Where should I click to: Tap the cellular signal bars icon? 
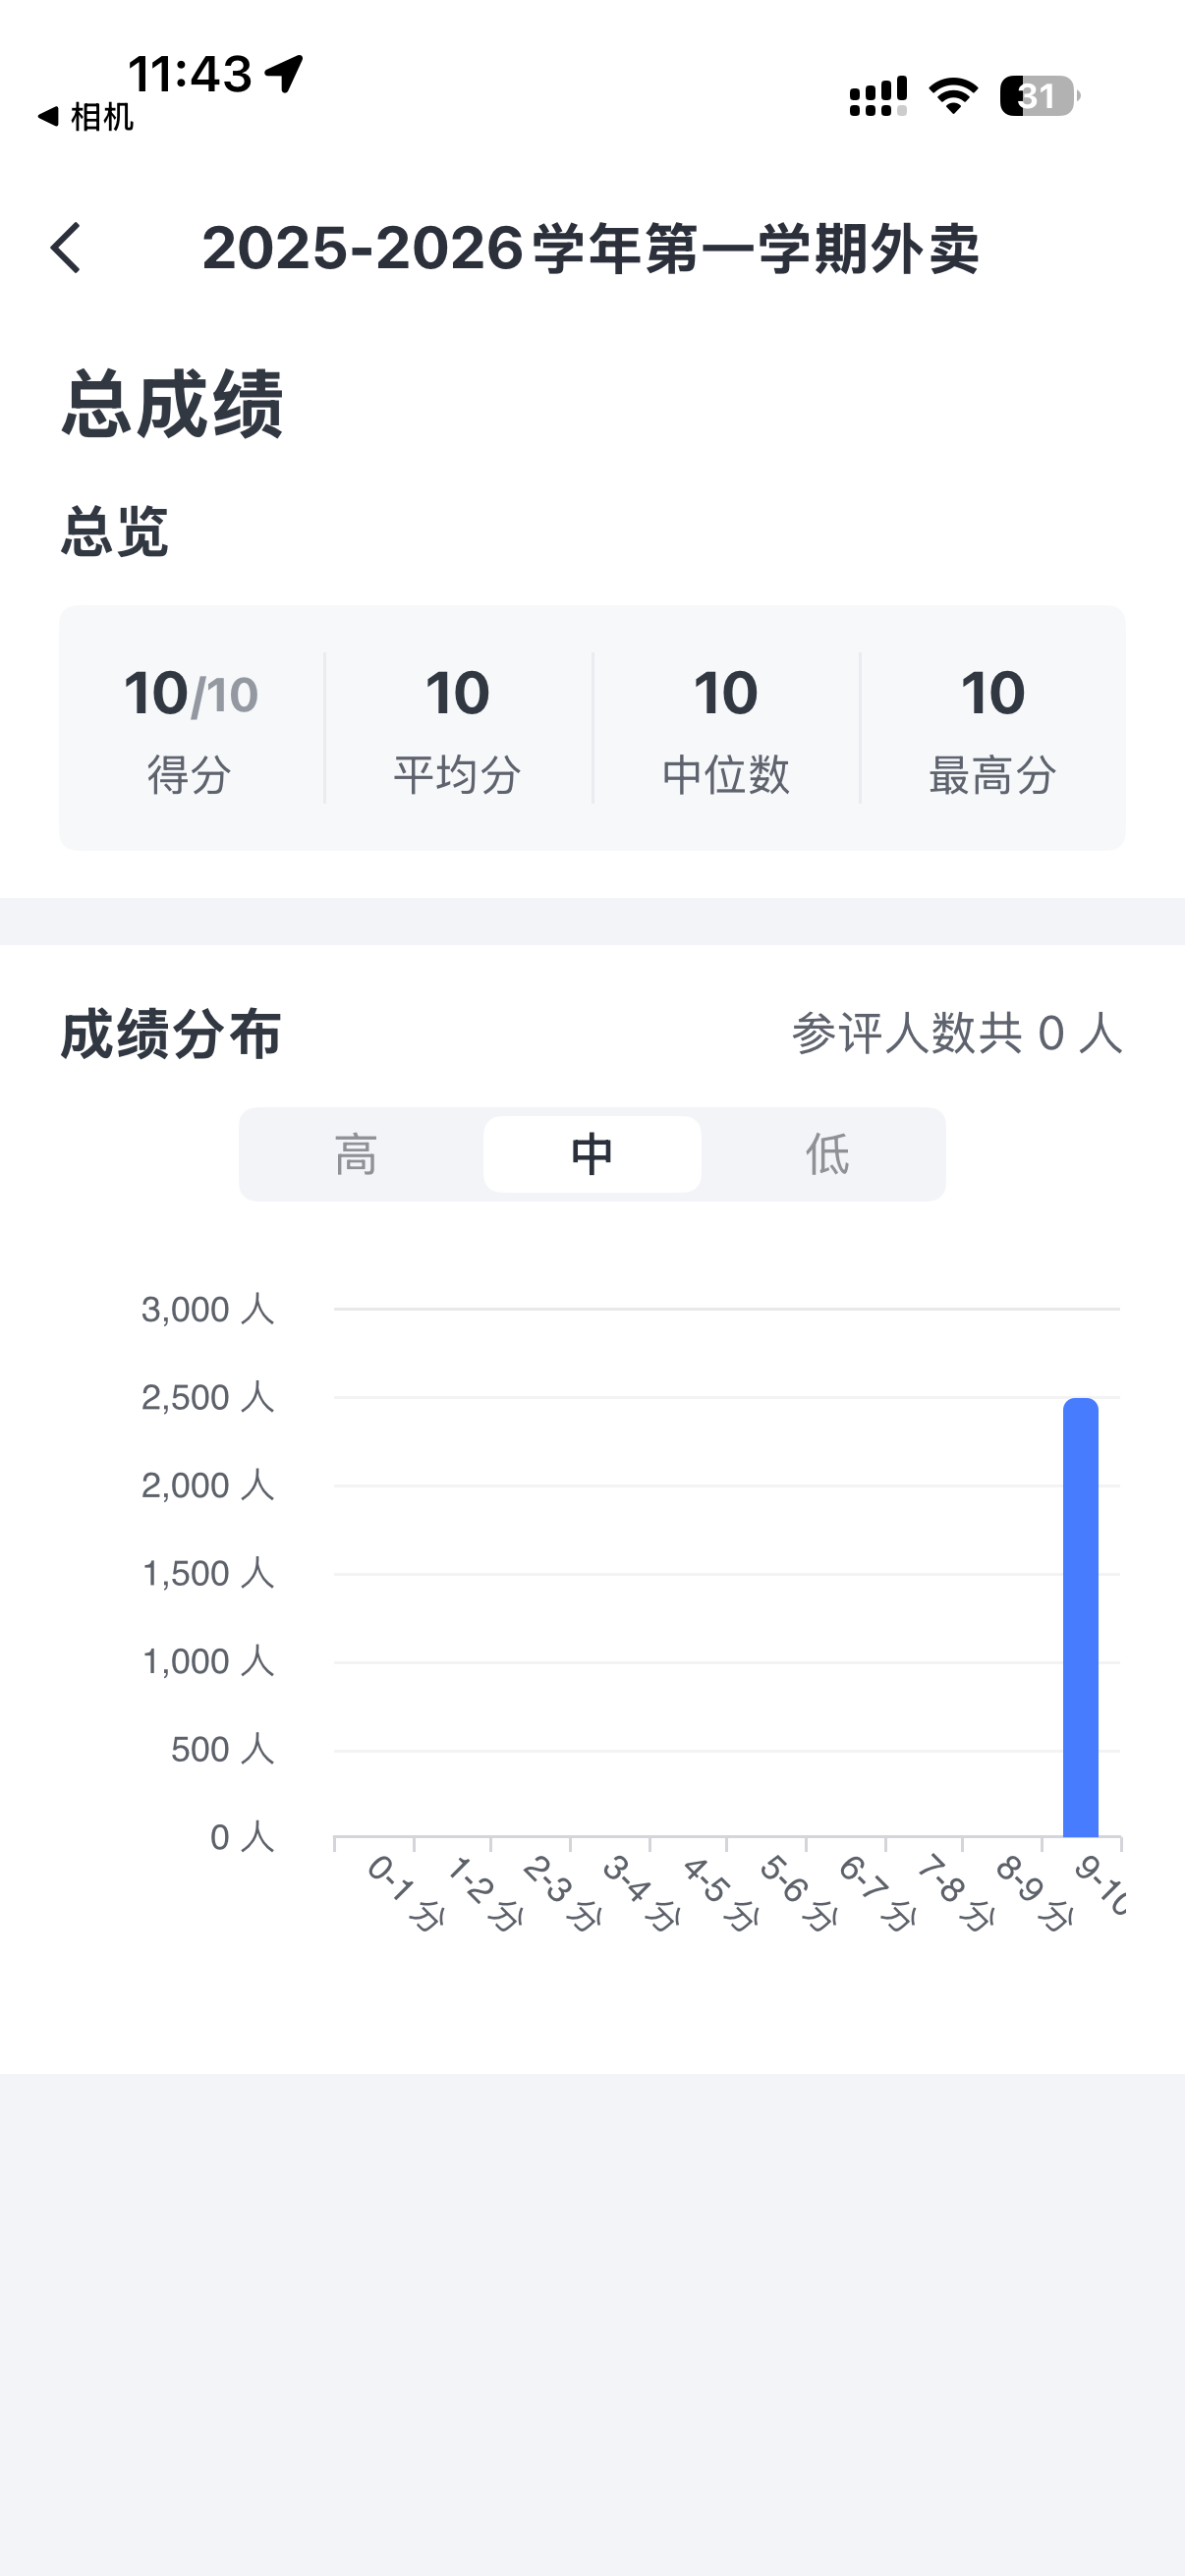pos(877,96)
